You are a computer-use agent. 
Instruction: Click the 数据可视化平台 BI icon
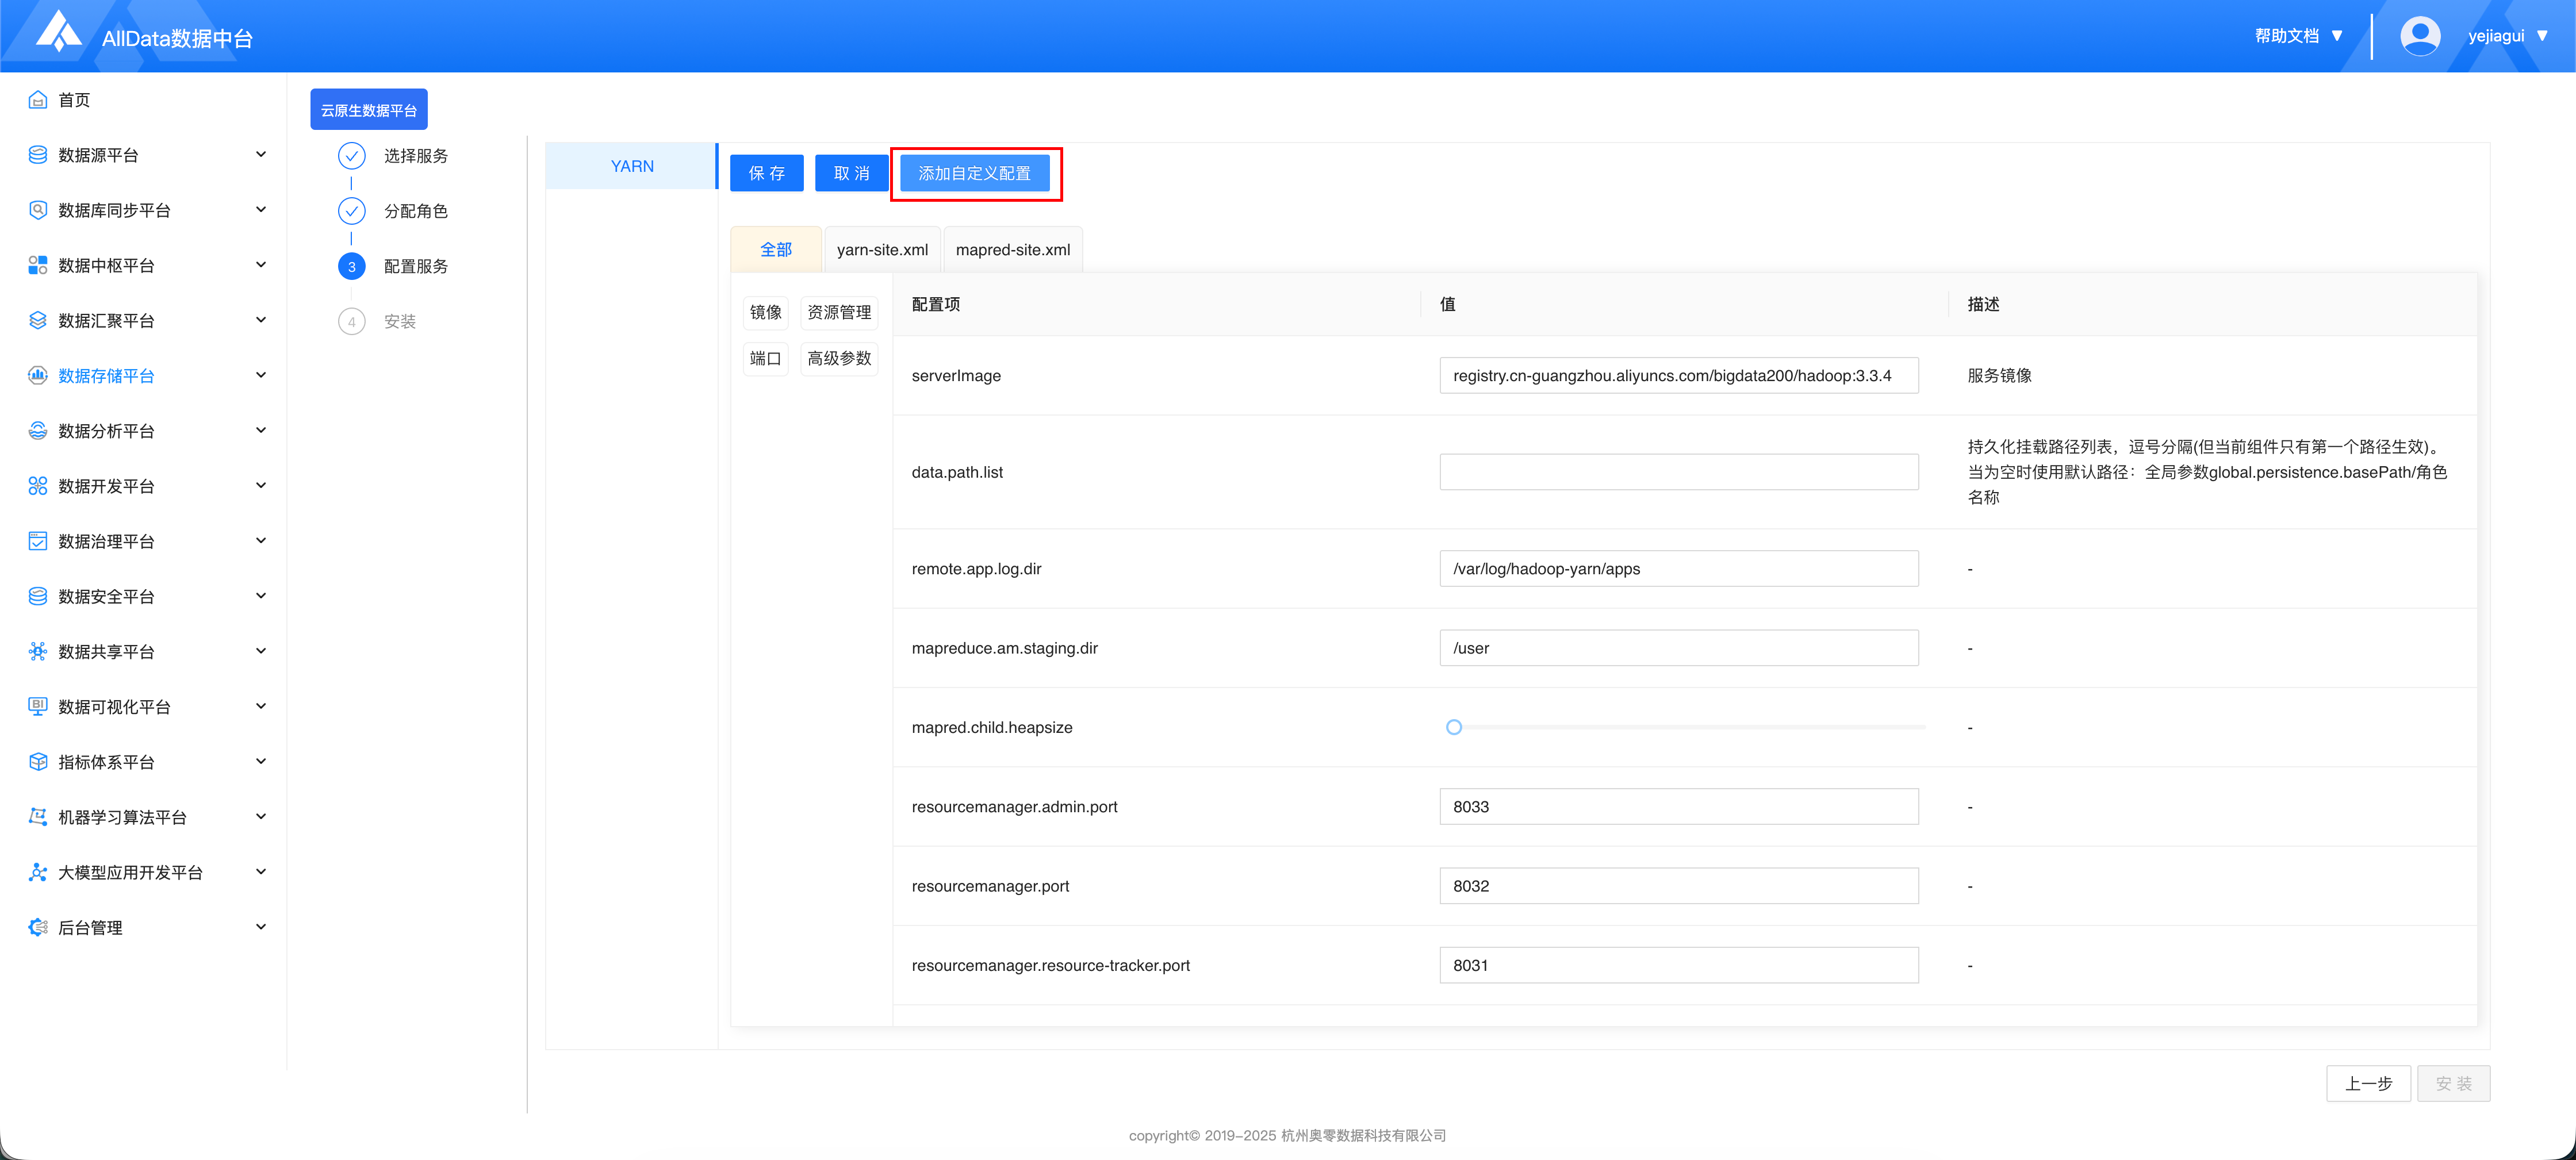tap(38, 707)
